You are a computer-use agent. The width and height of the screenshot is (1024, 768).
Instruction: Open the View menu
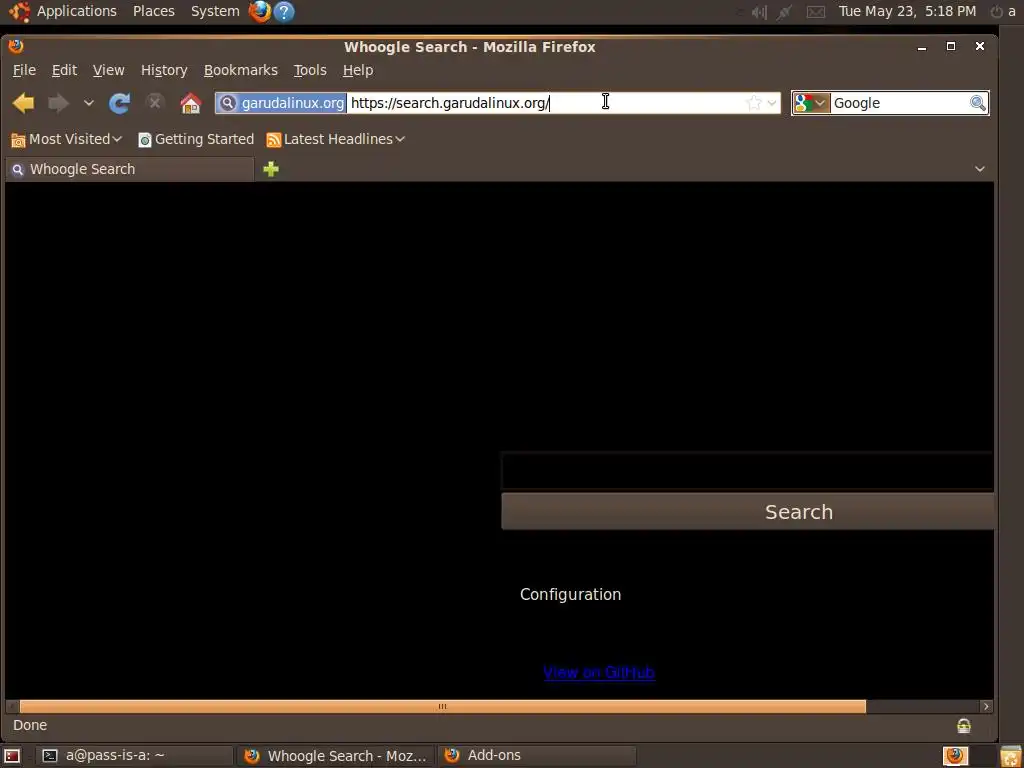pos(108,70)
